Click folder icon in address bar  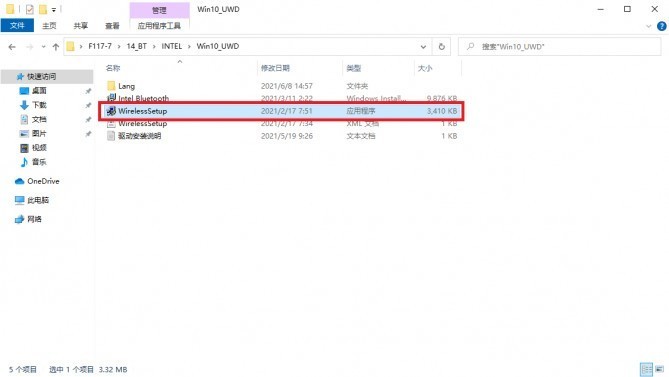pos(71,46)
